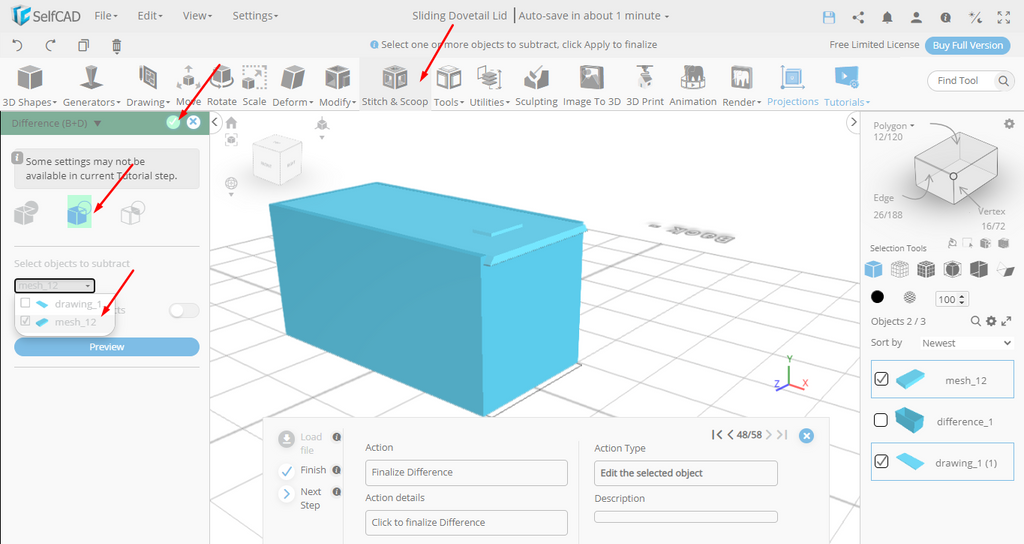The image size is (1024, 544).
Task: Toggle fullscreen mode icon
Action: pos(1004,18)
